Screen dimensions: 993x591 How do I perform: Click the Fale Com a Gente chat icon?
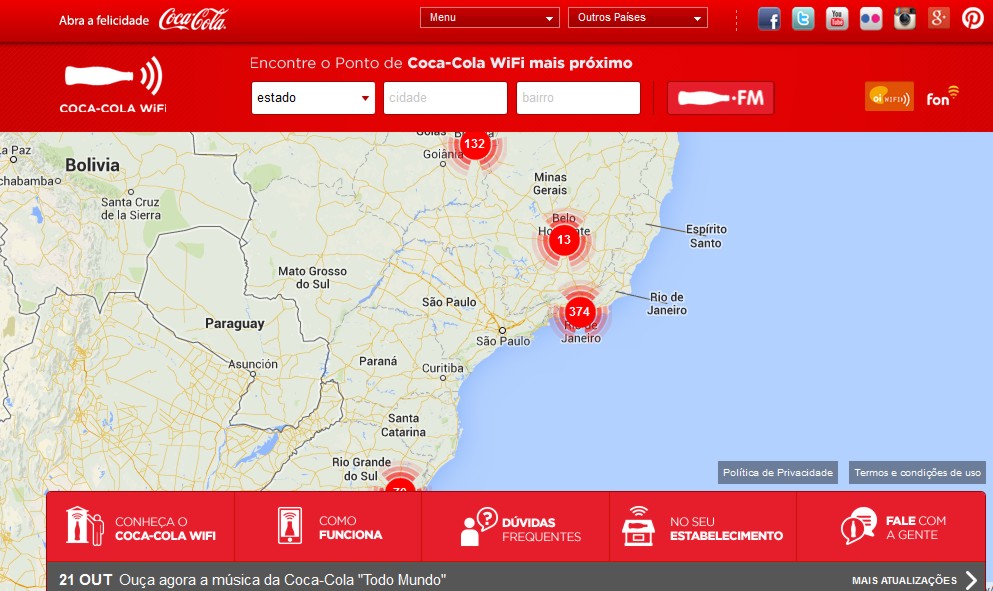(859, 526)
